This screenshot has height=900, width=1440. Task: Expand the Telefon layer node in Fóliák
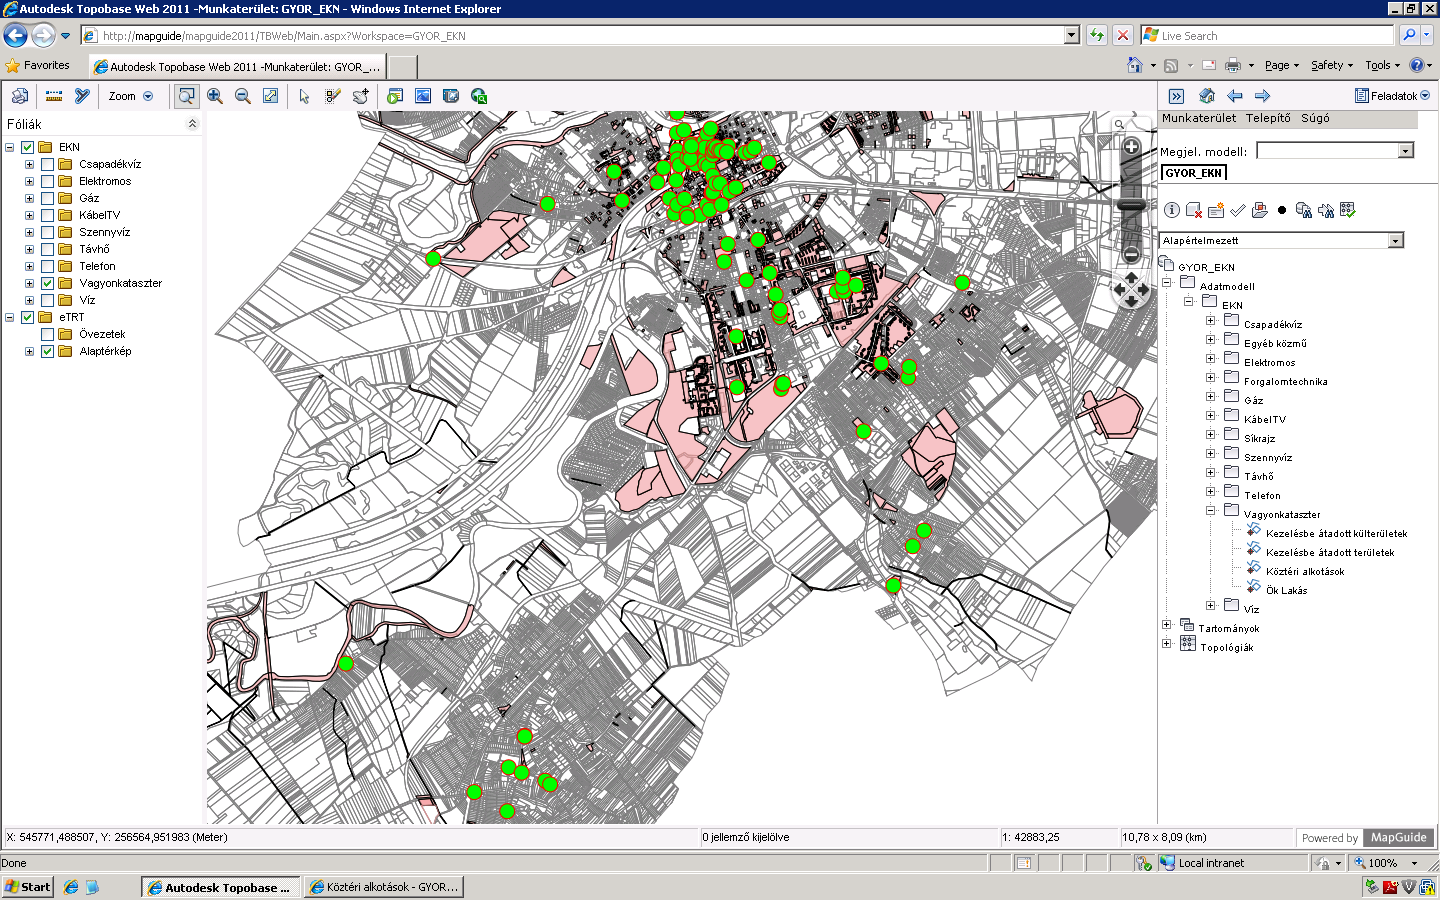[x=29, y=266]
